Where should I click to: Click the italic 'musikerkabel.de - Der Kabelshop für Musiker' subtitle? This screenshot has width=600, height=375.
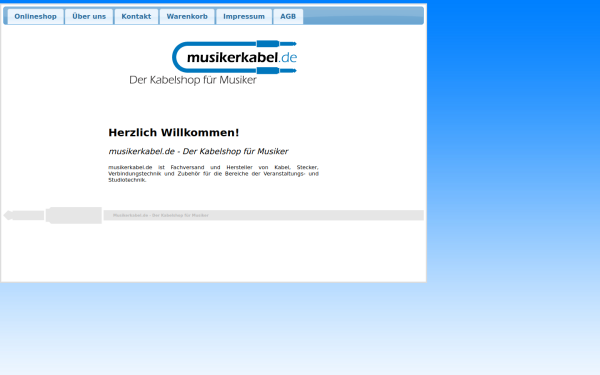coord(198,151)
